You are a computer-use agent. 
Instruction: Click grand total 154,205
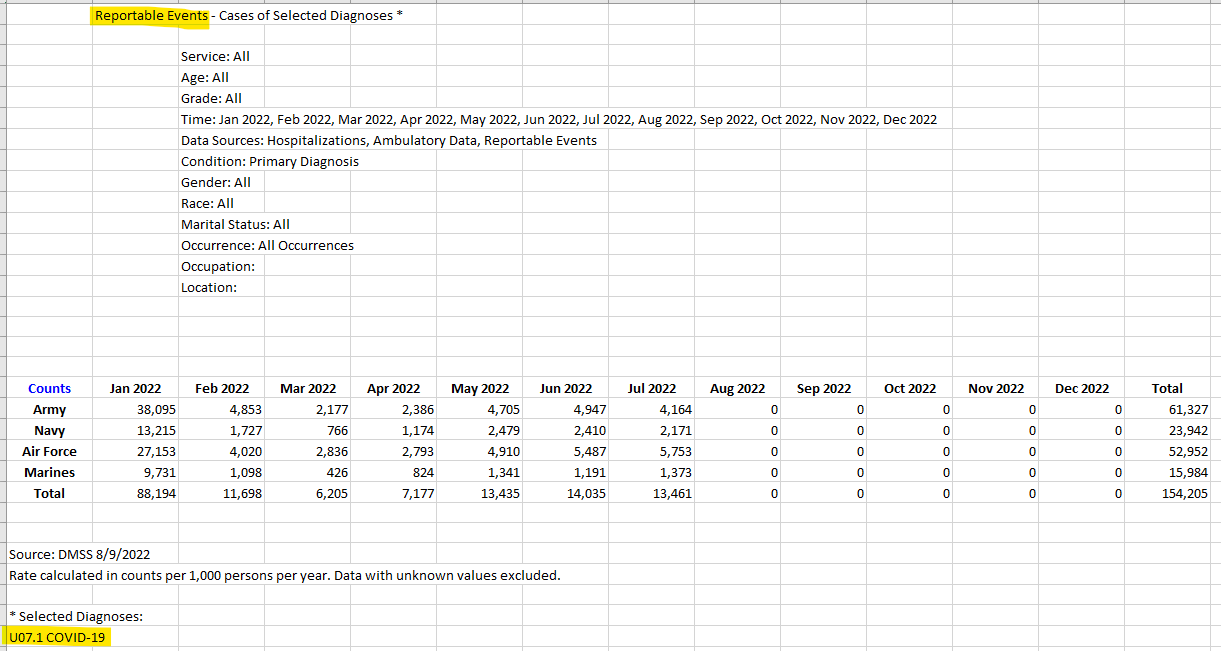click(x=1185, y=493)
